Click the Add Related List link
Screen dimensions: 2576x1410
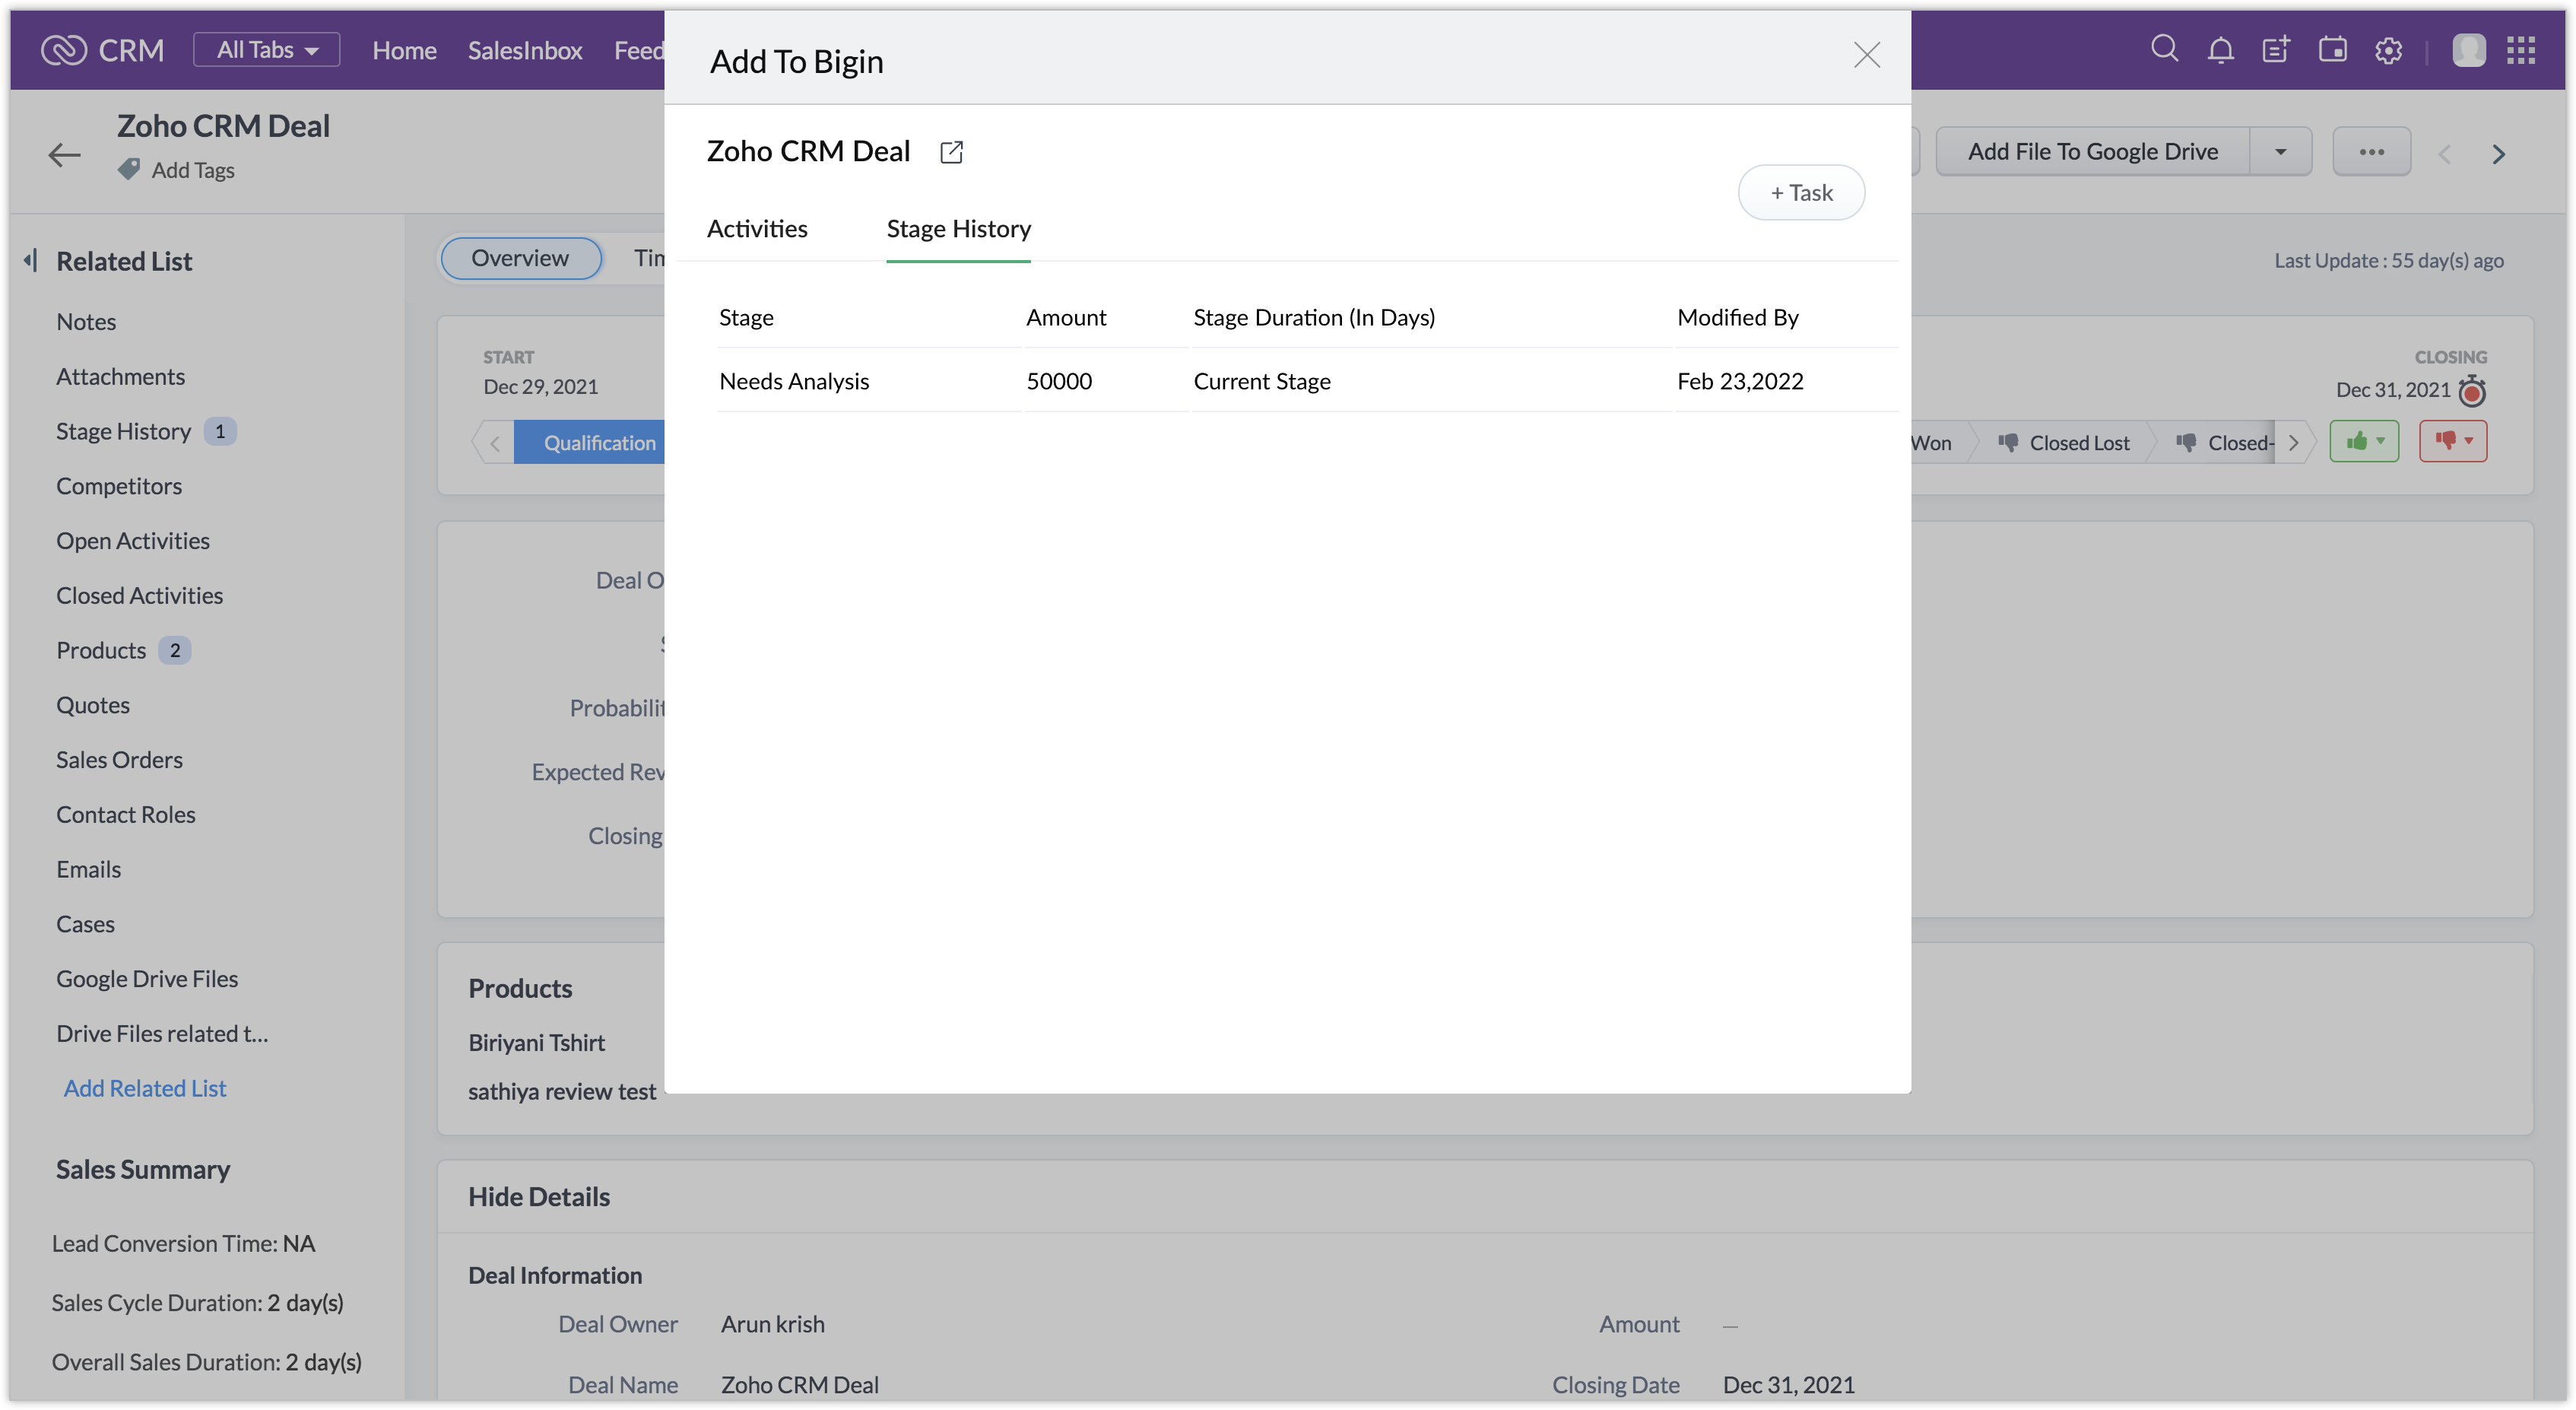point(145,1088)
